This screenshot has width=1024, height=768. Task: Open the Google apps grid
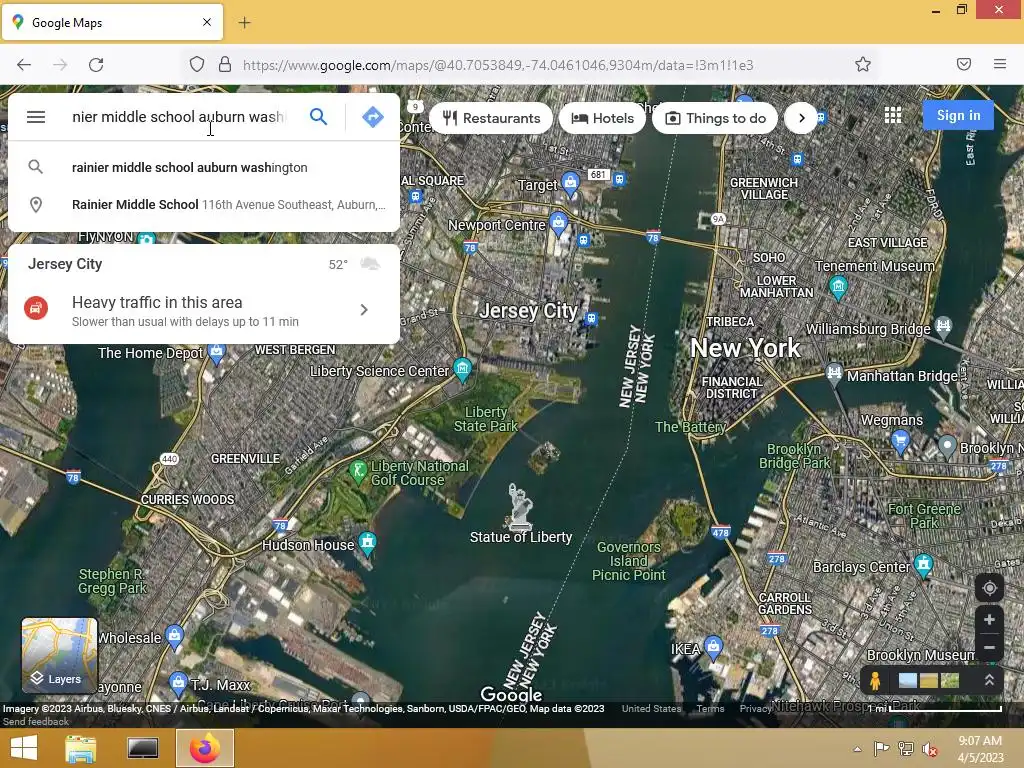tap(893, 116)
